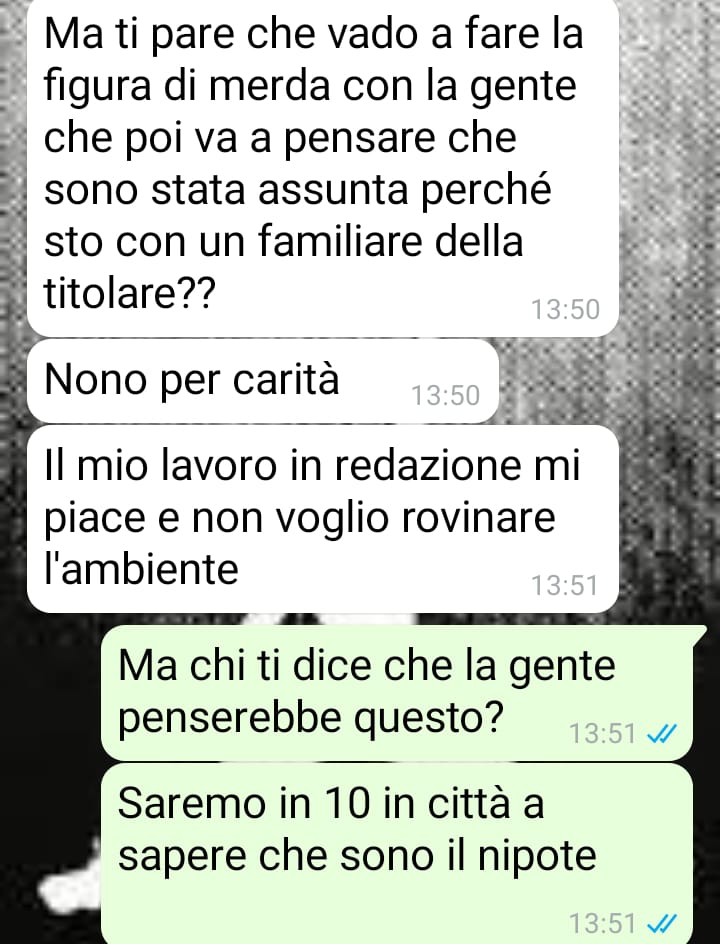Viewport: 720px width, 944px height.
Task: Tap the 13:51 time on the nipote bubble
Action: [603, 922]
